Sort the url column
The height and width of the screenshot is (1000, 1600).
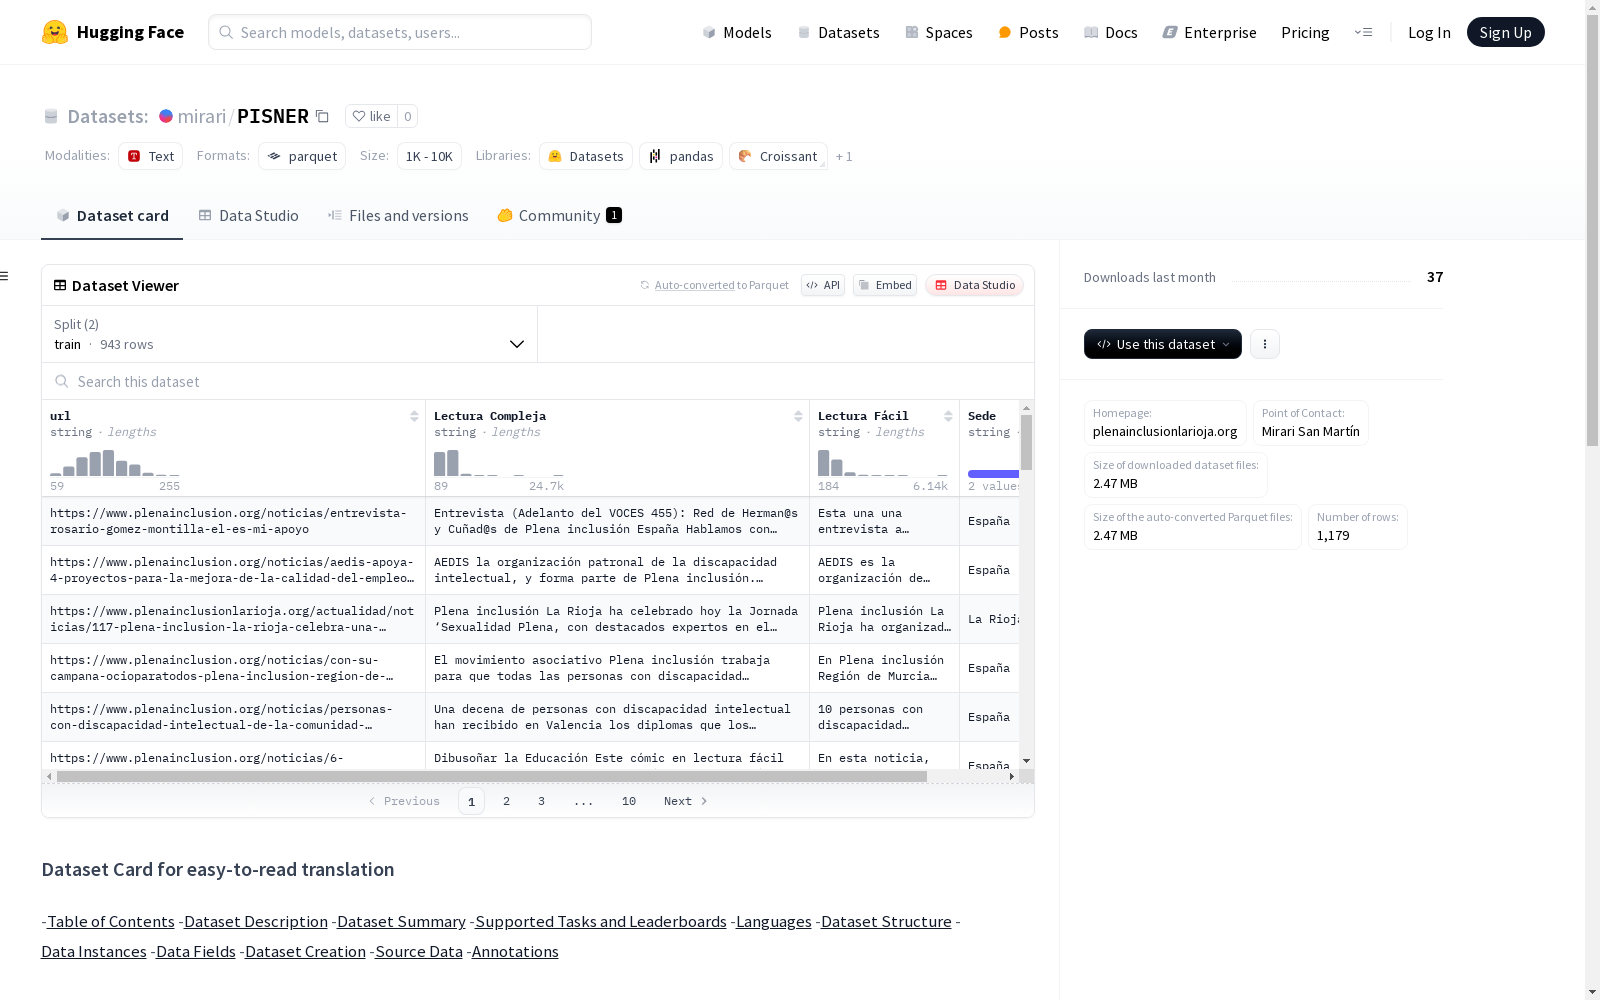pos(414,416)
